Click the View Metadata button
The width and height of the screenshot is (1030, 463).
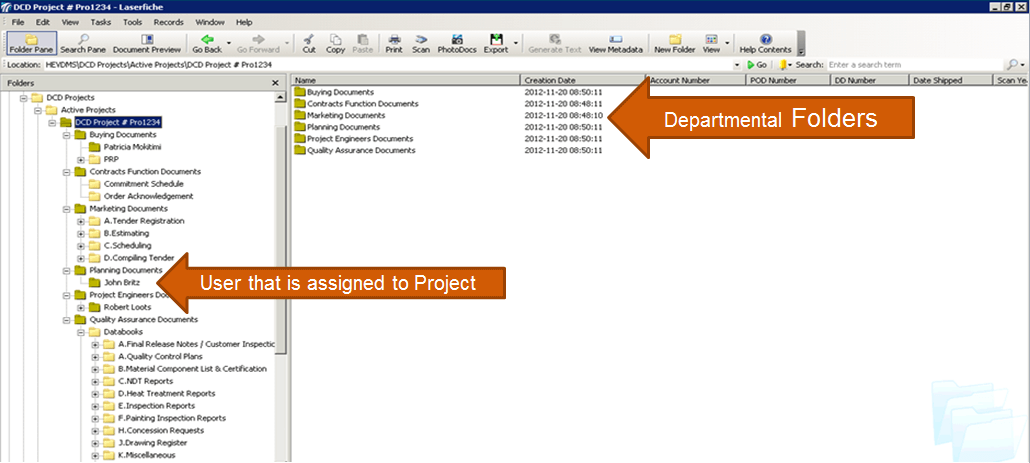(615, 43)
